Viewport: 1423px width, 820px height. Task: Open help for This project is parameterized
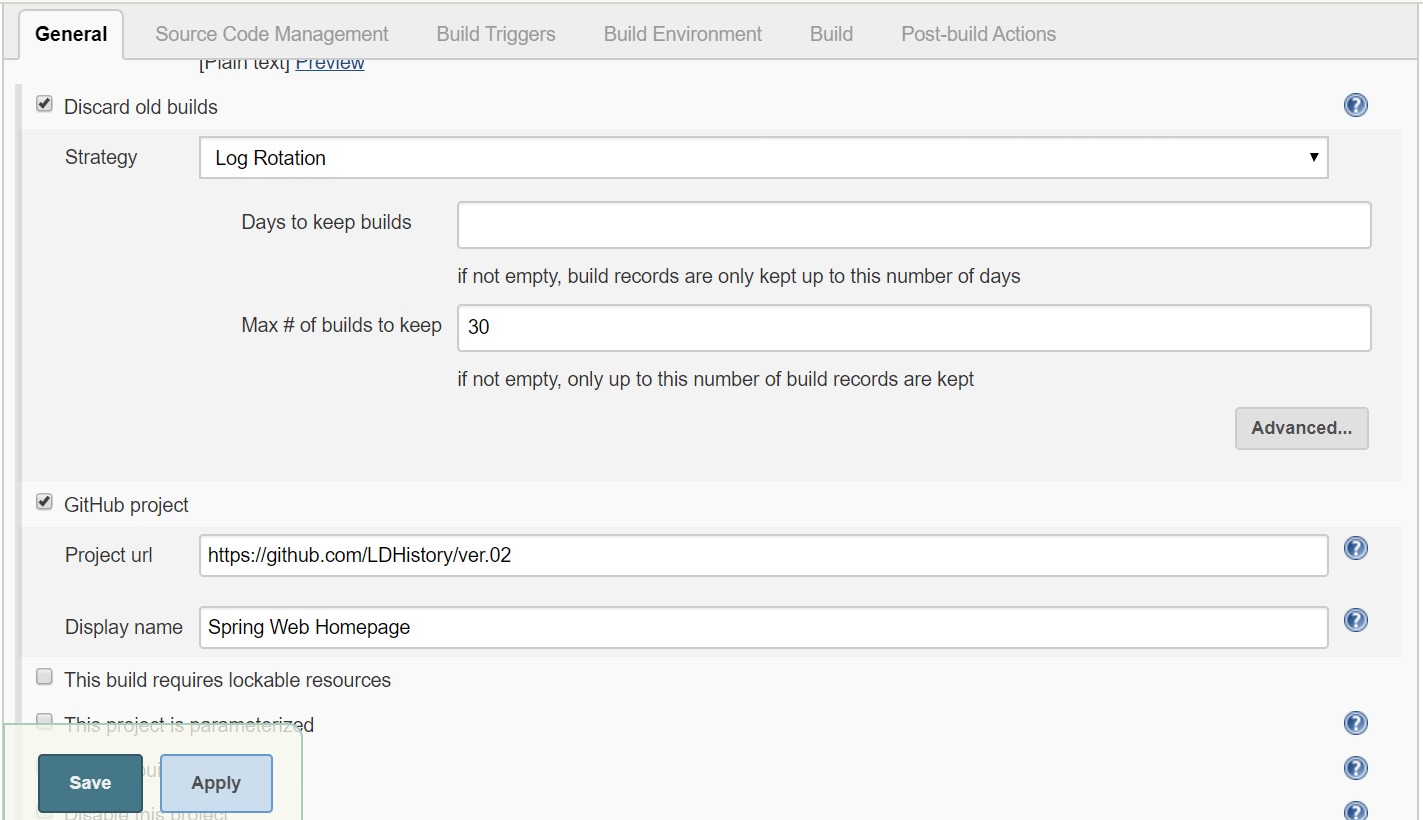pos(1355,723)
